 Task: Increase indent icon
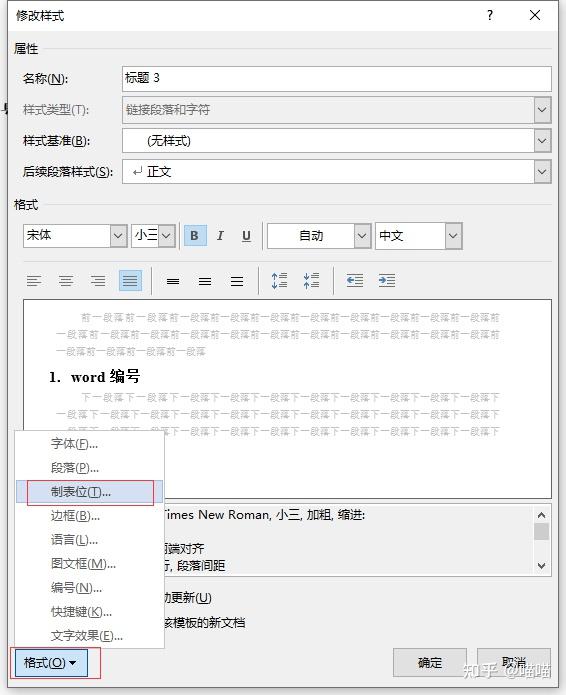coord(386,281)
